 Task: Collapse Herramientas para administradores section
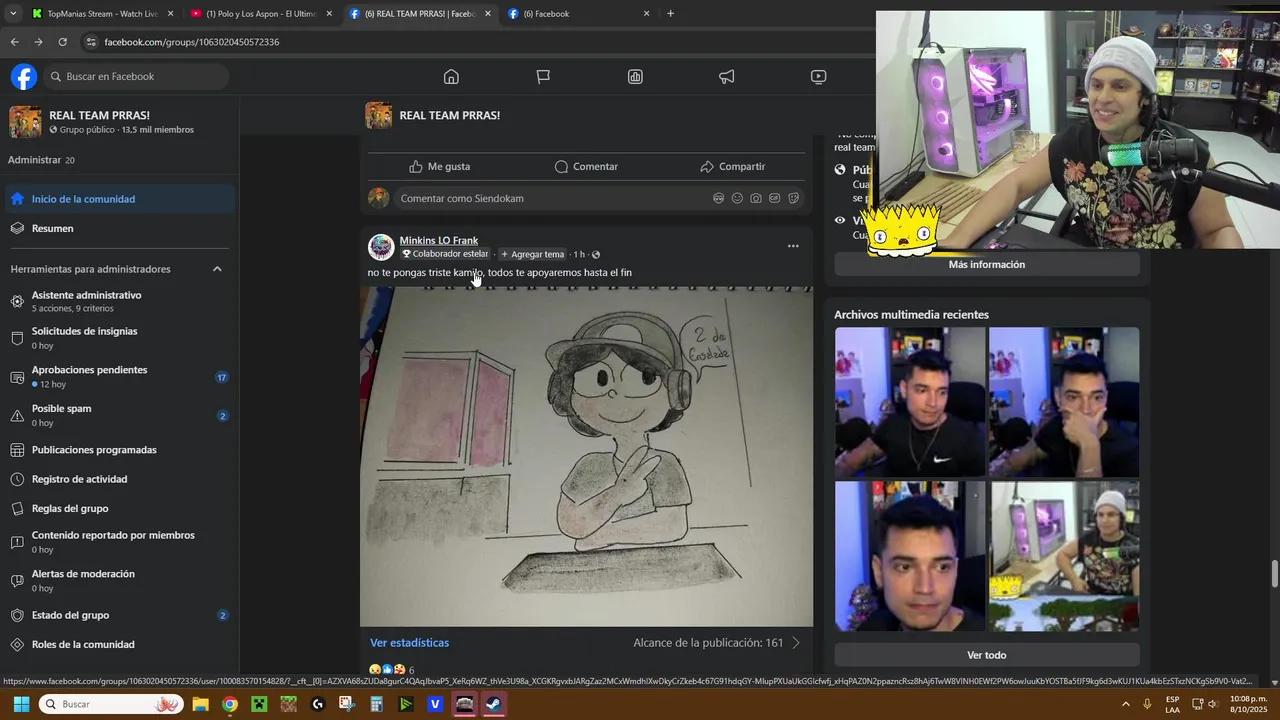coord(217,269)
